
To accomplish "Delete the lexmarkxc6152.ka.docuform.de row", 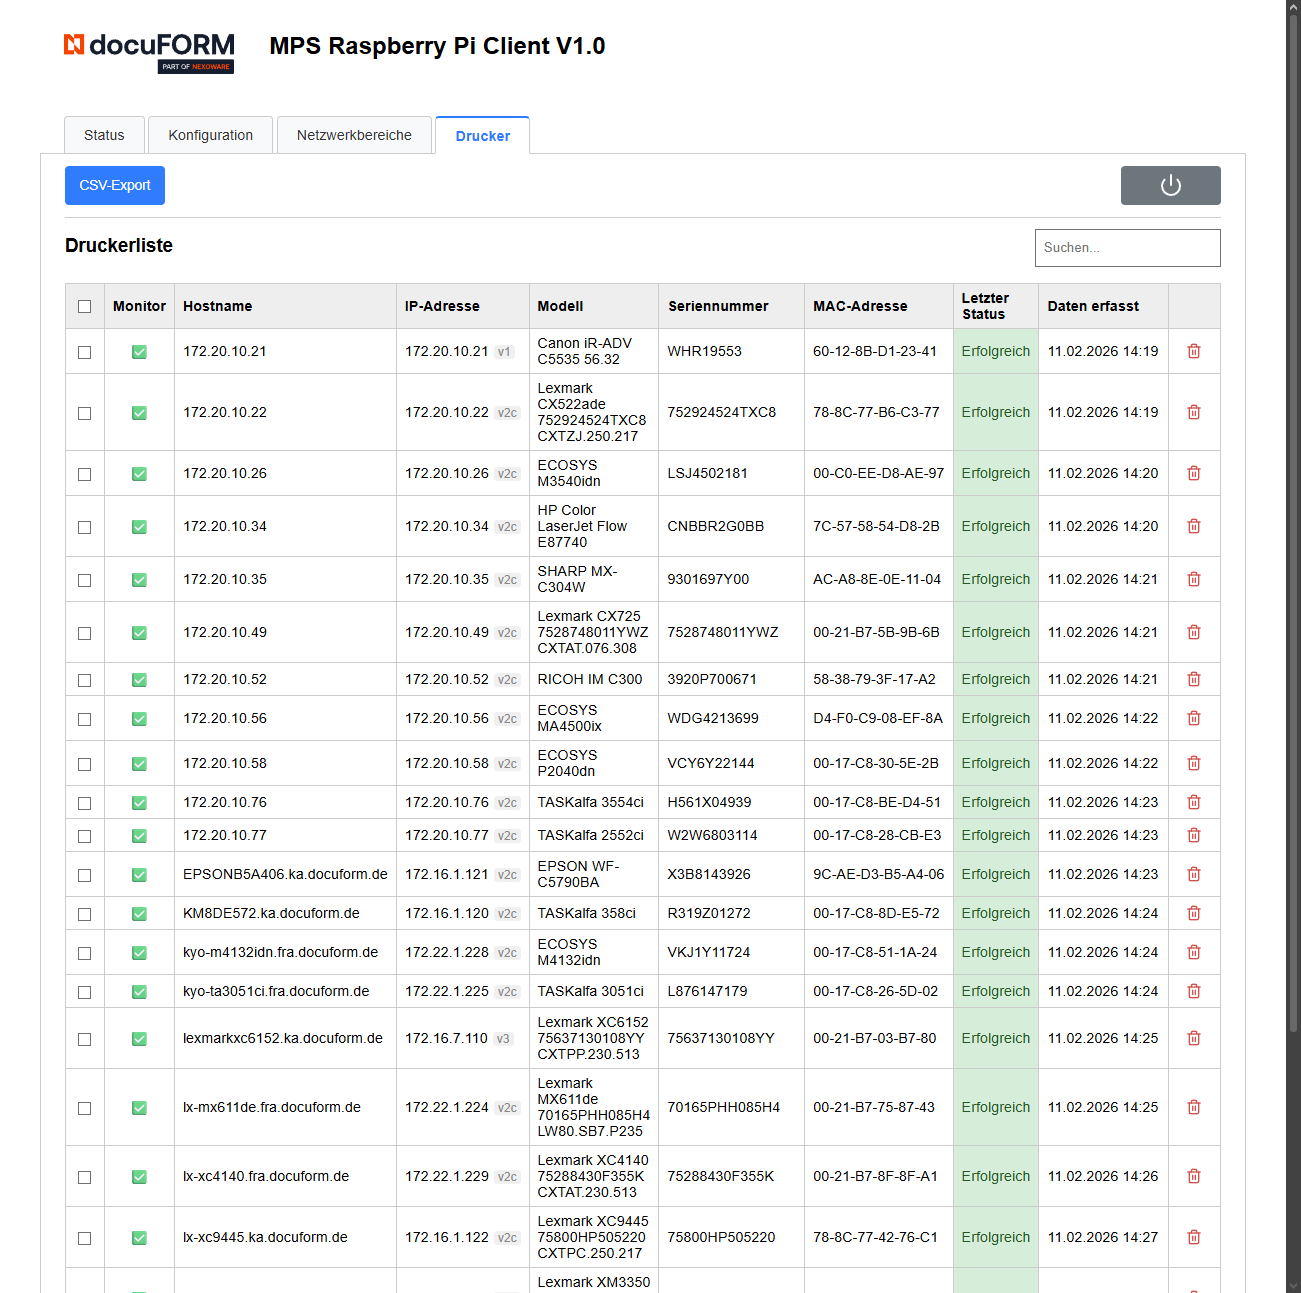I will pos(1193,1038).
